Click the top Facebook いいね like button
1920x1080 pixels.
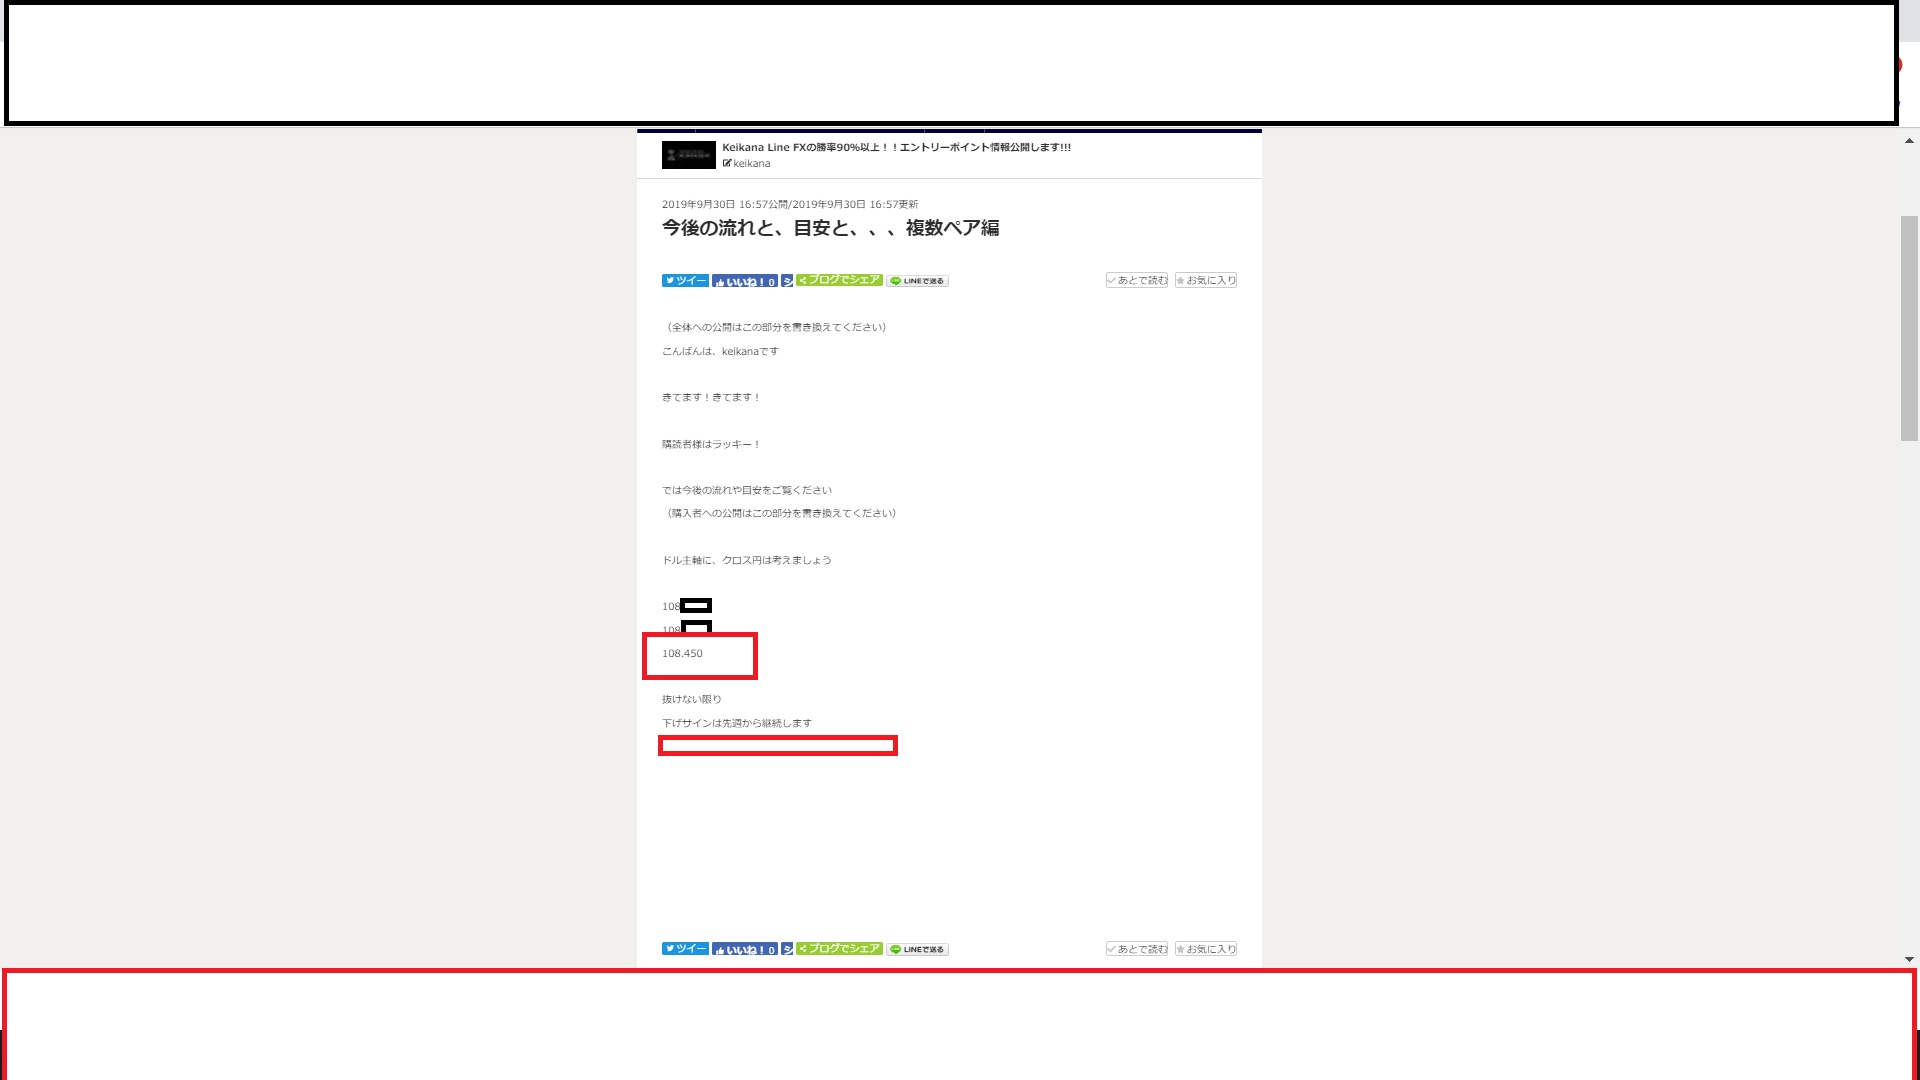(745, 281)
